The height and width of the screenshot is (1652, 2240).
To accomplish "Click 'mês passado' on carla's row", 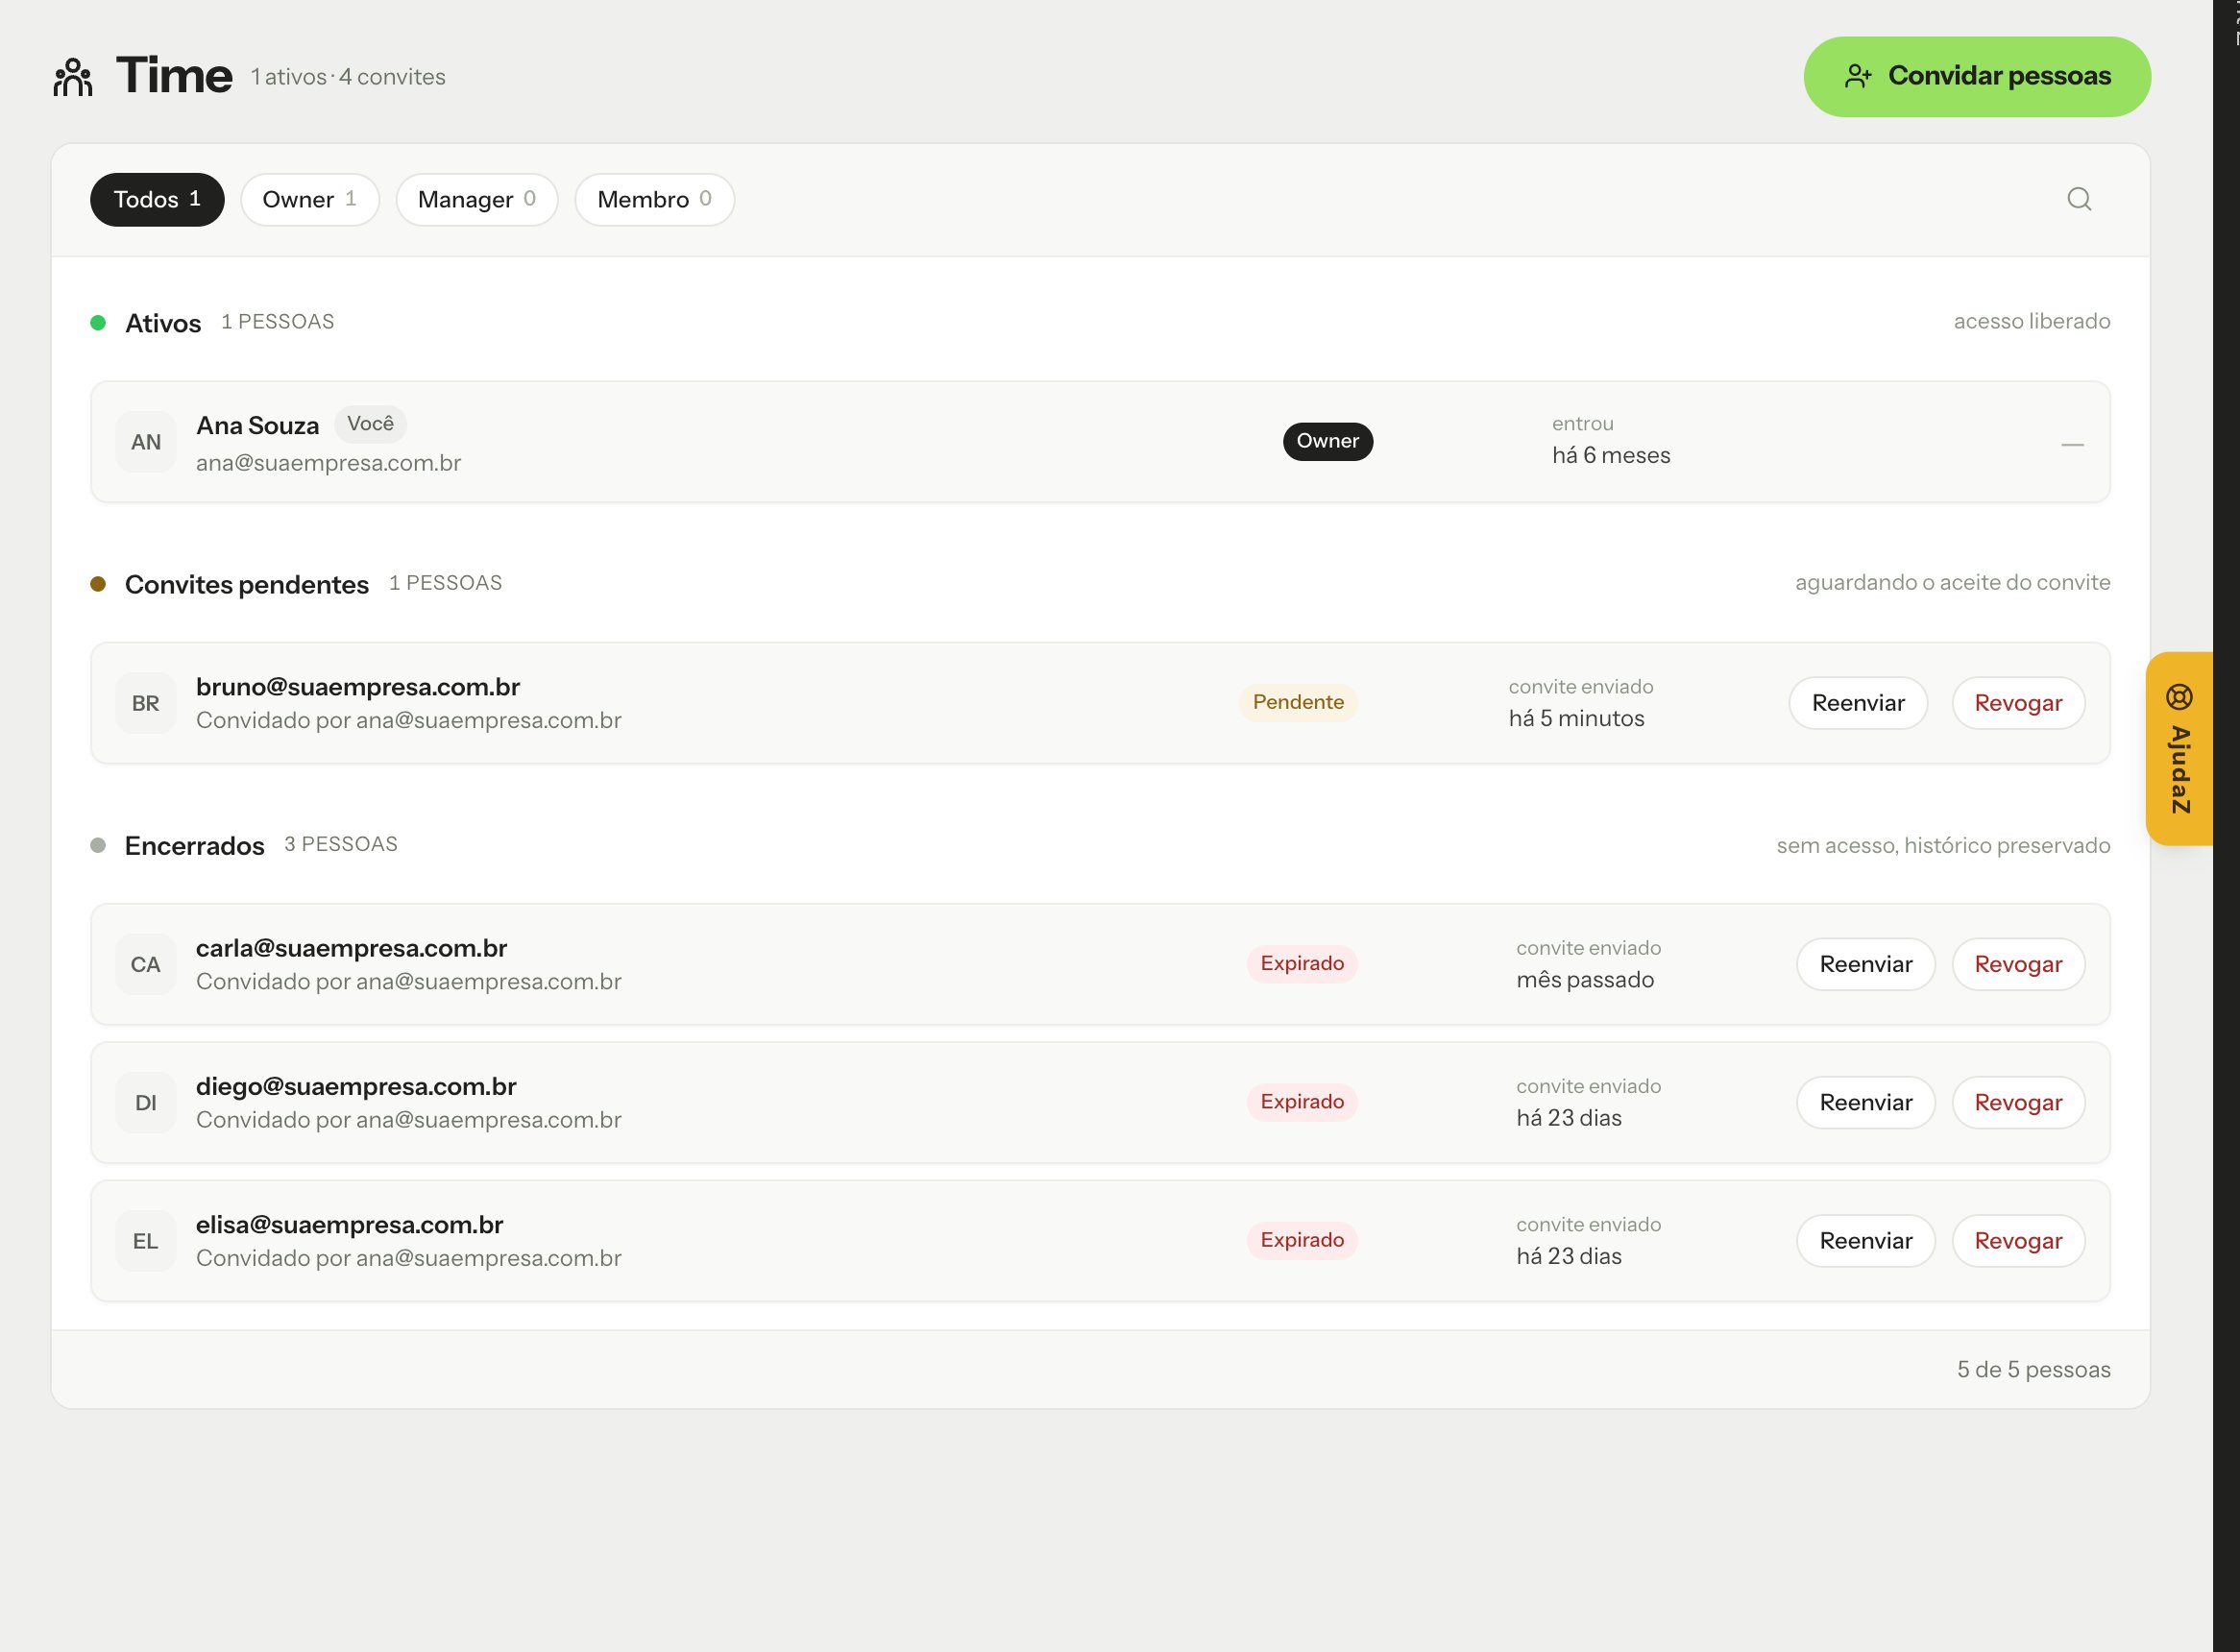I will click(1585, 980).
